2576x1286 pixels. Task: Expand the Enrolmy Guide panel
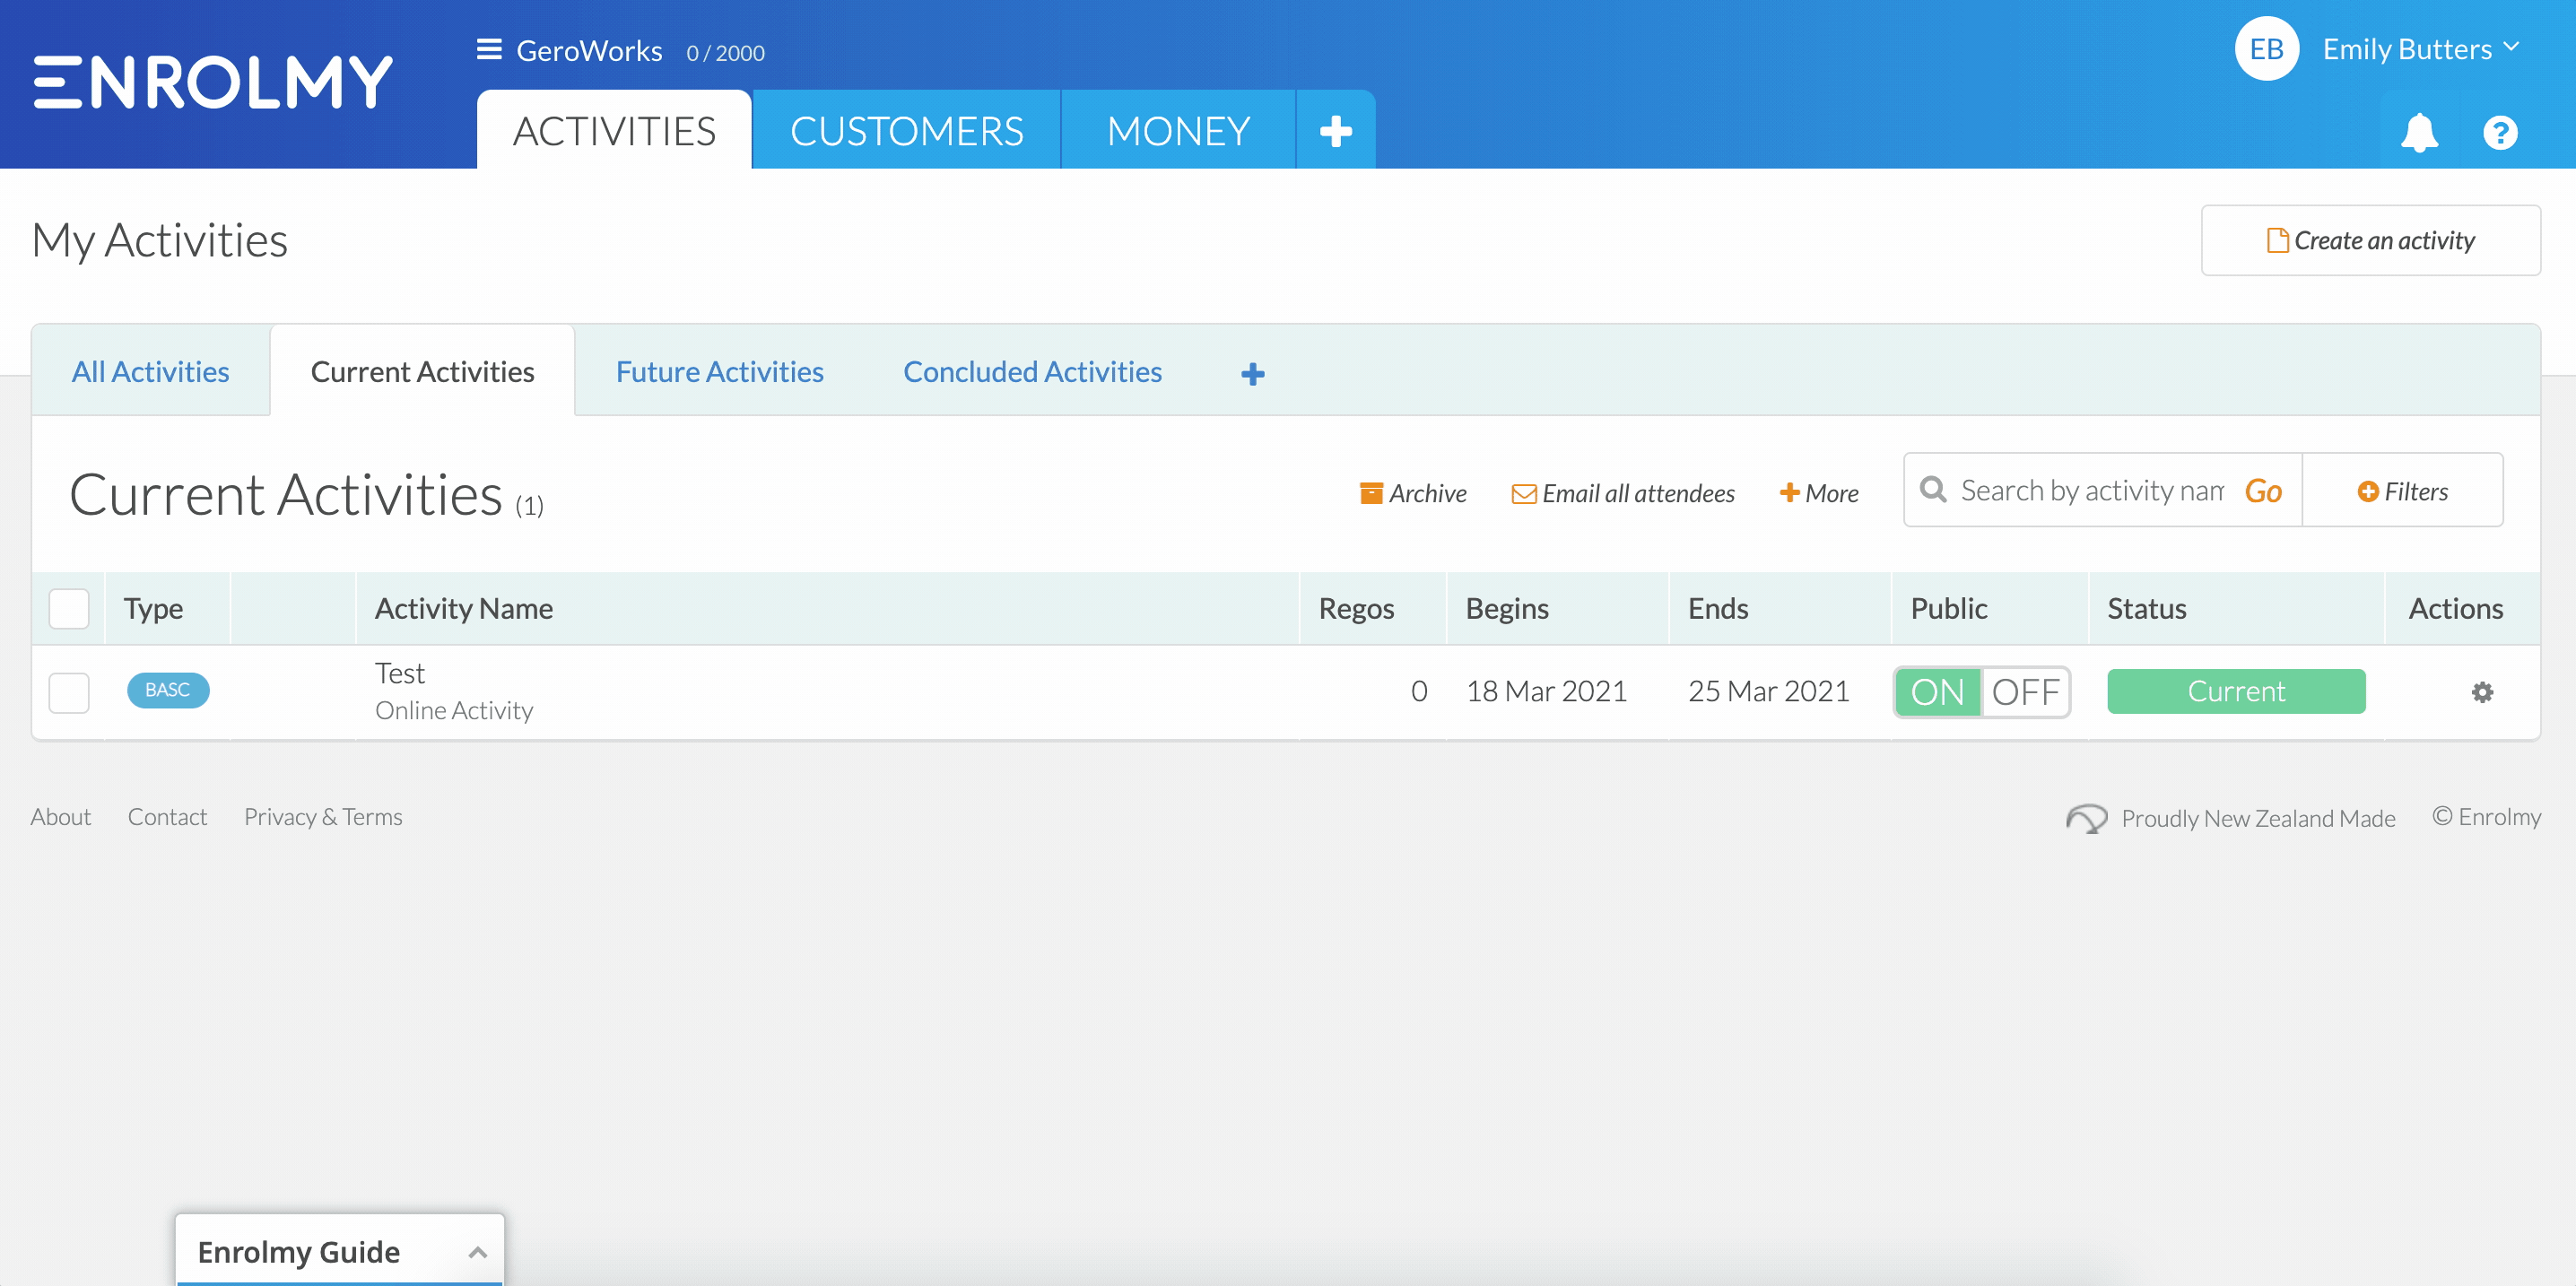pyautogui.click(x=340, y=1251)
